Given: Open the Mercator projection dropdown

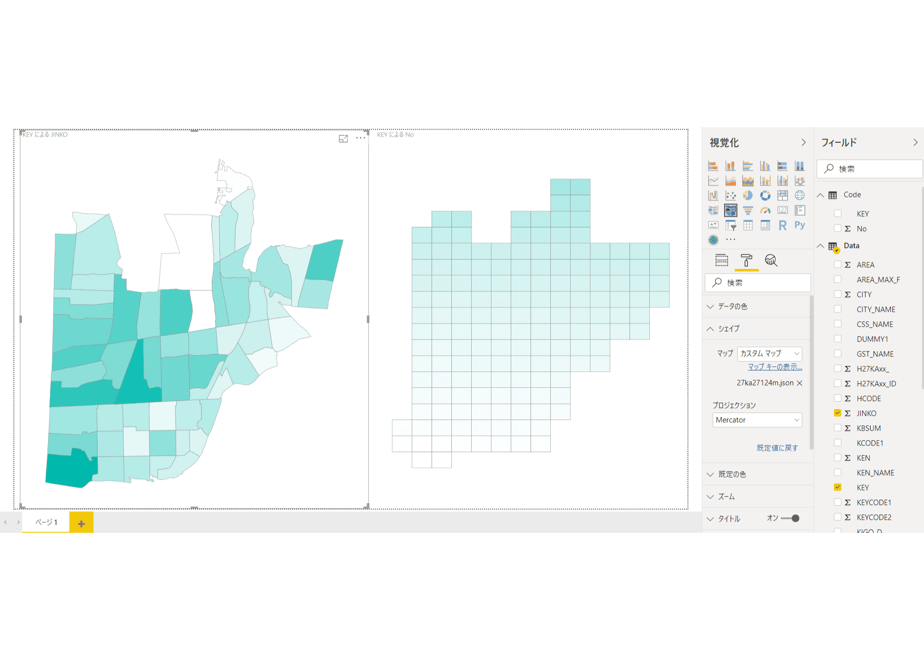Looking at the screenshot, I should pos(757,420).
